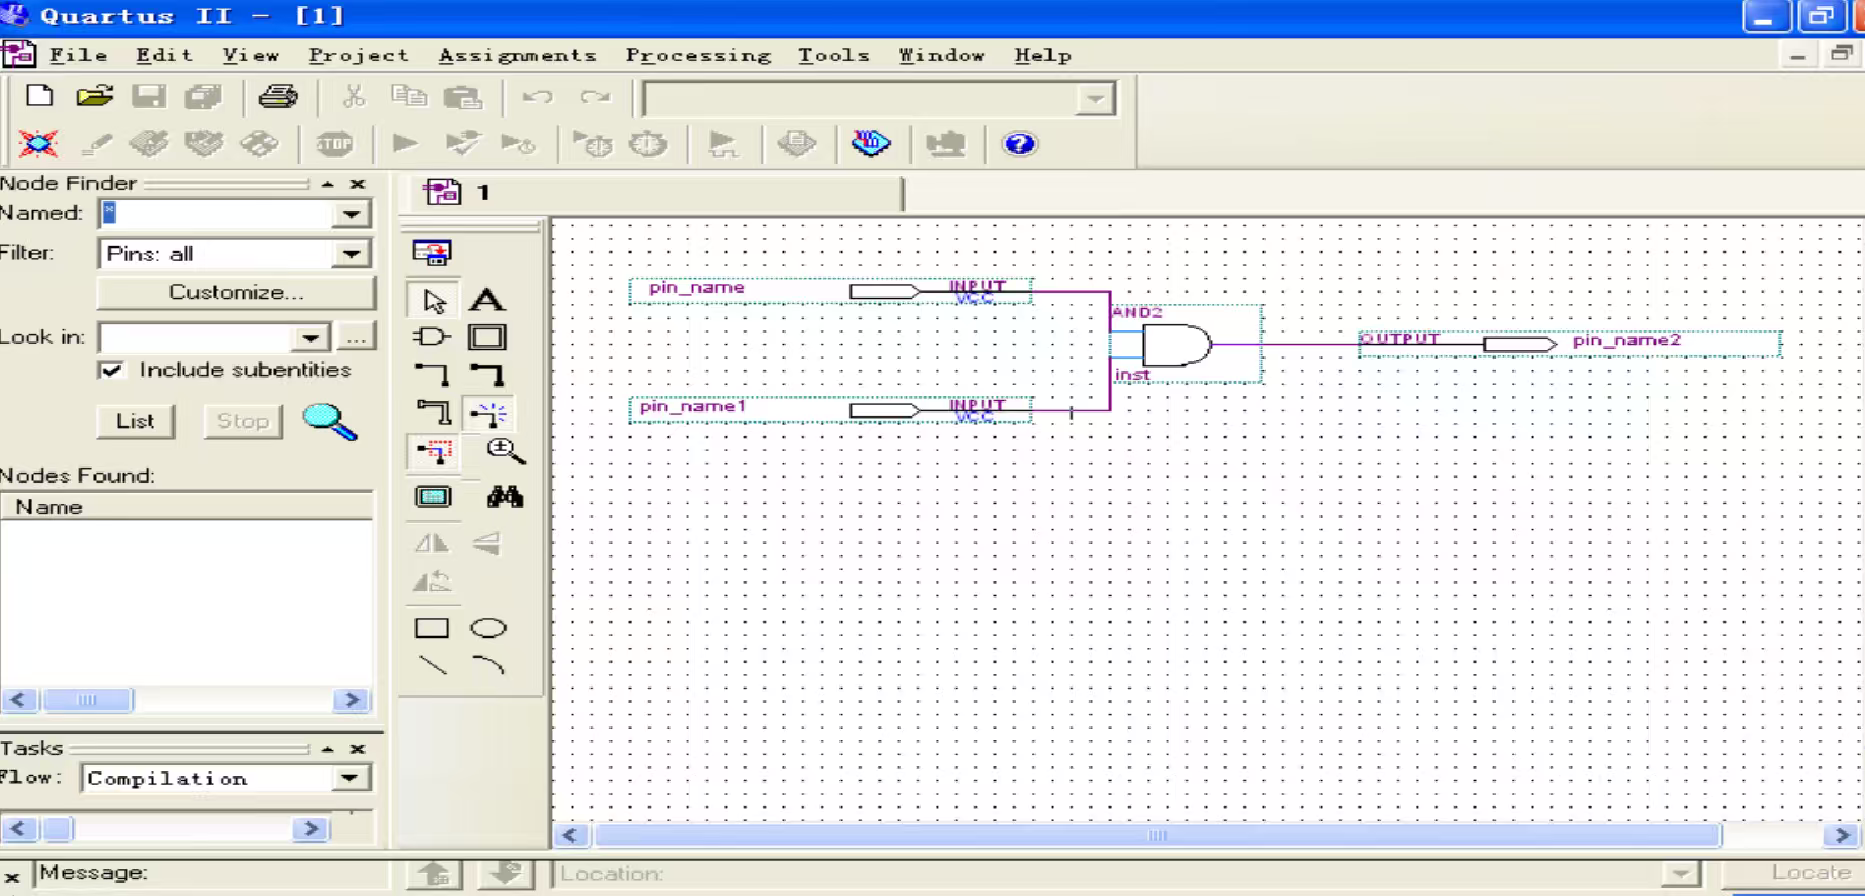
Task: Open the Programmer tool icon
Action: (x=871, y=144)
